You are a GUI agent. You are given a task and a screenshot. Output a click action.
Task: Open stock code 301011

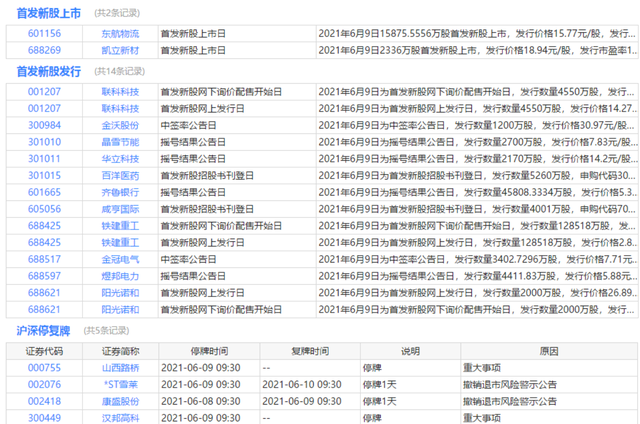44,159
